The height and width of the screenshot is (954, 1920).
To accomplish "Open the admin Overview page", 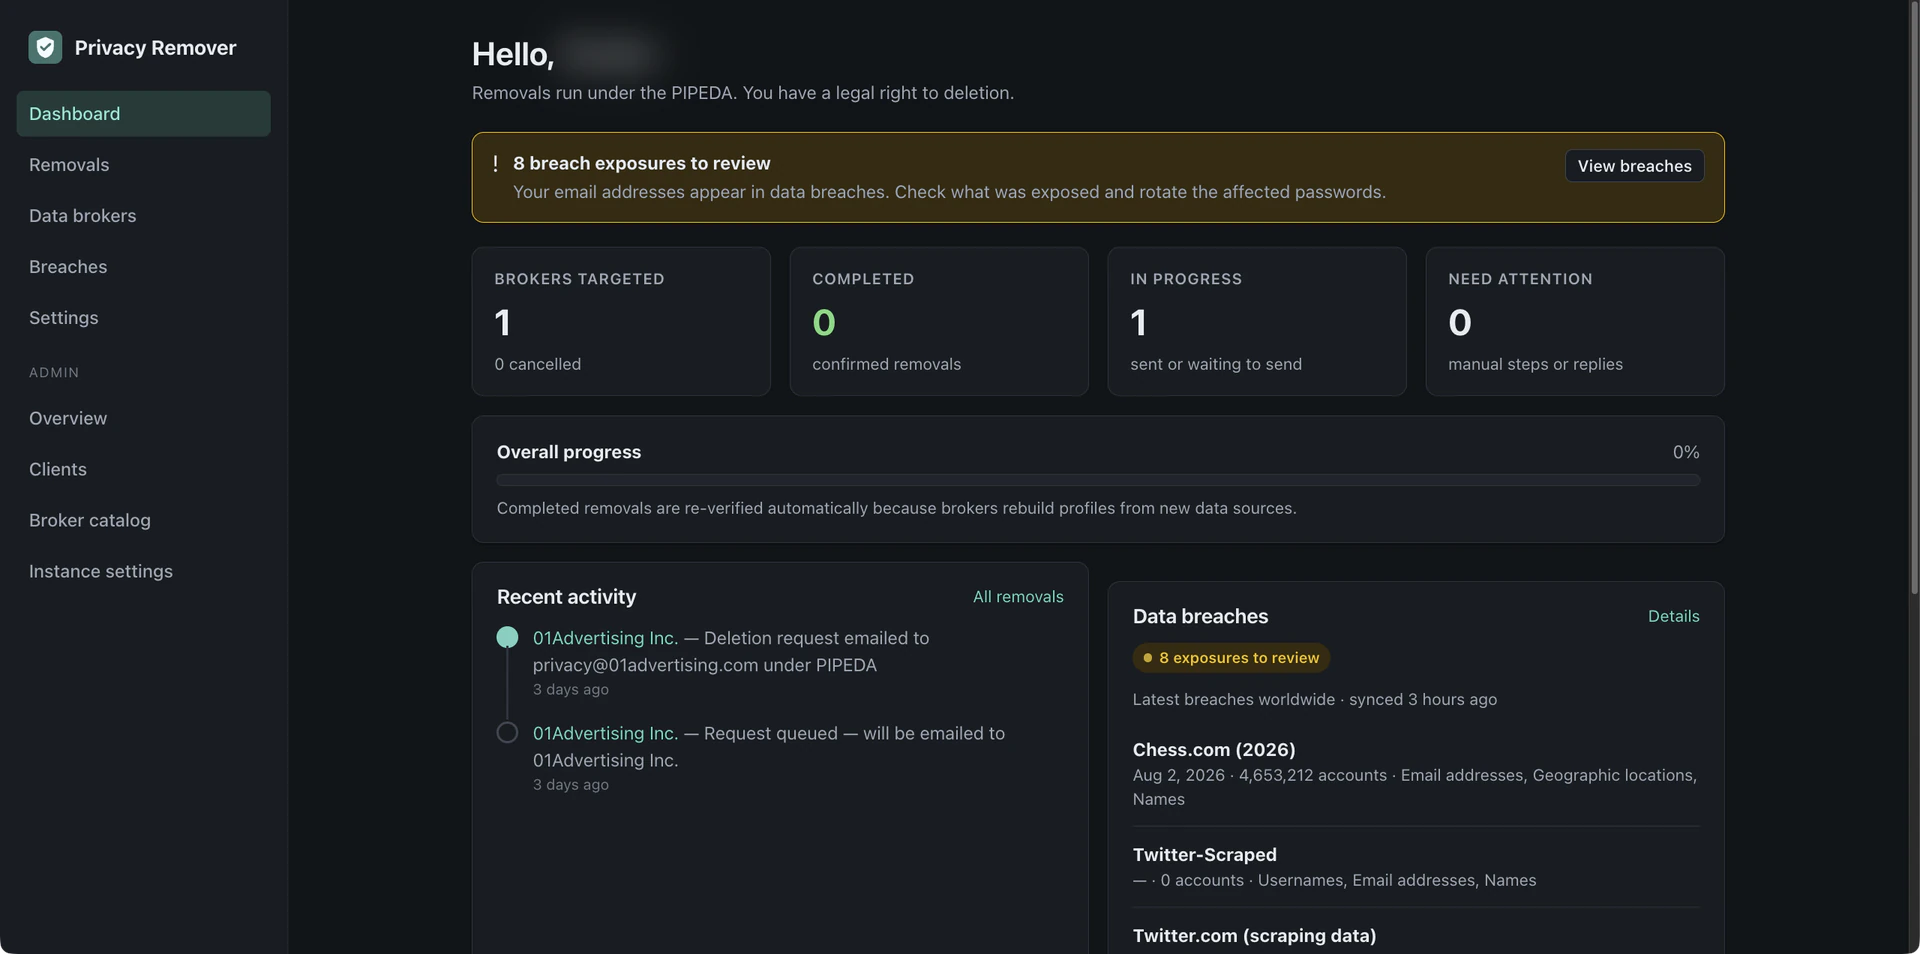I will (143, 418).
